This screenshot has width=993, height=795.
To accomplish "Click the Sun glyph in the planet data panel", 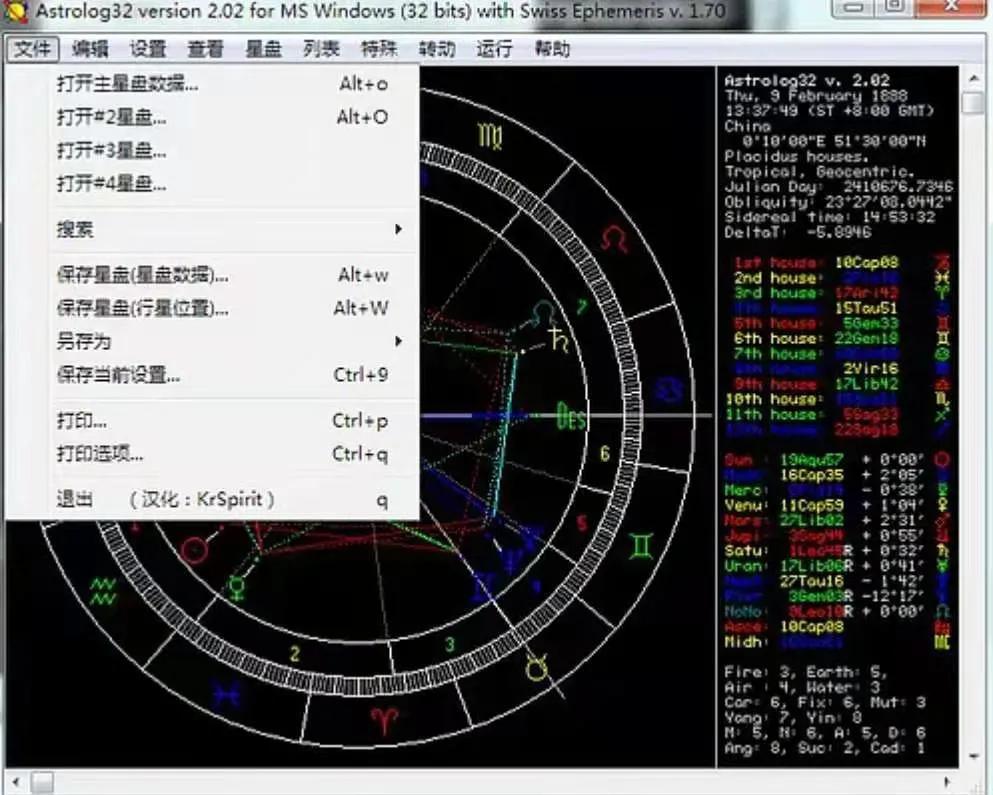I will click(x=942, y=459).
